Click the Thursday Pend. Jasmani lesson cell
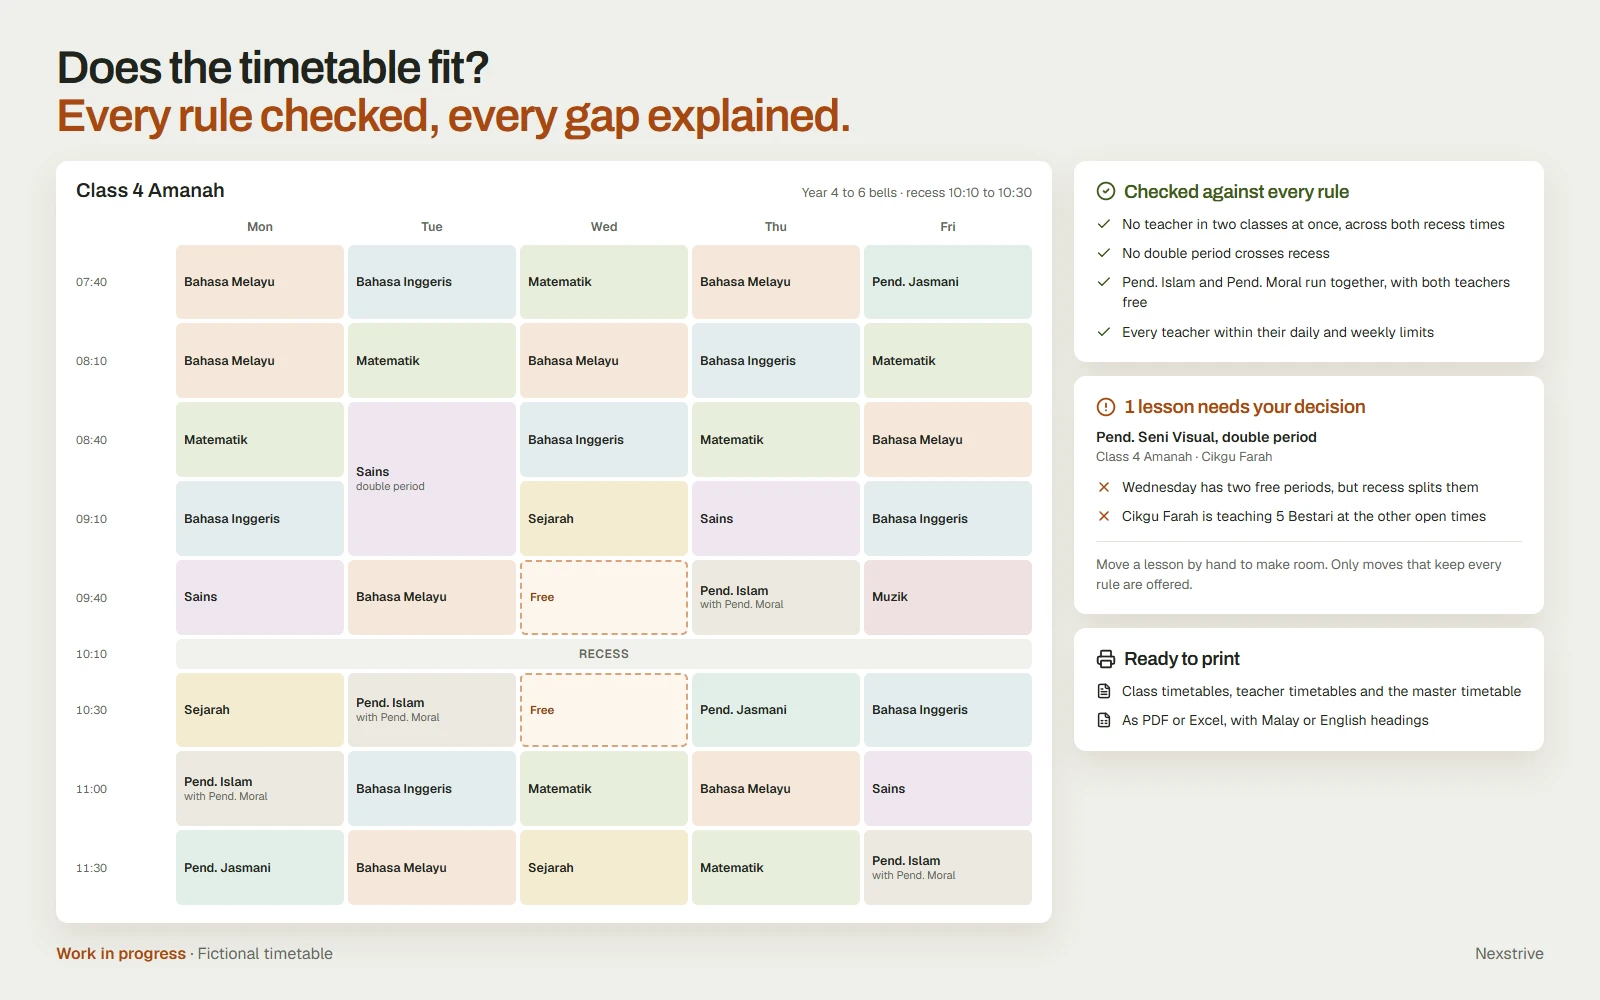This screenshot has height=1000, width=1600. [x=776, y=710]
